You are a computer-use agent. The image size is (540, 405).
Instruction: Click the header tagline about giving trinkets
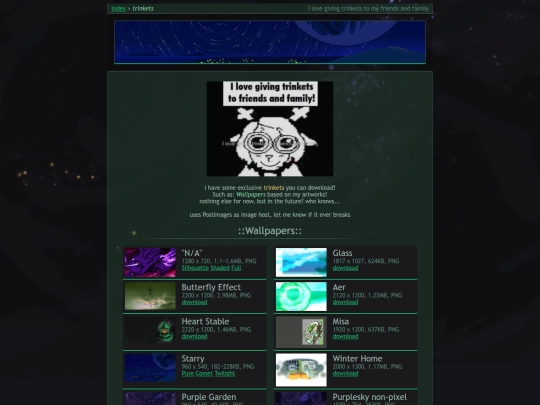click(x=368, y=9)
